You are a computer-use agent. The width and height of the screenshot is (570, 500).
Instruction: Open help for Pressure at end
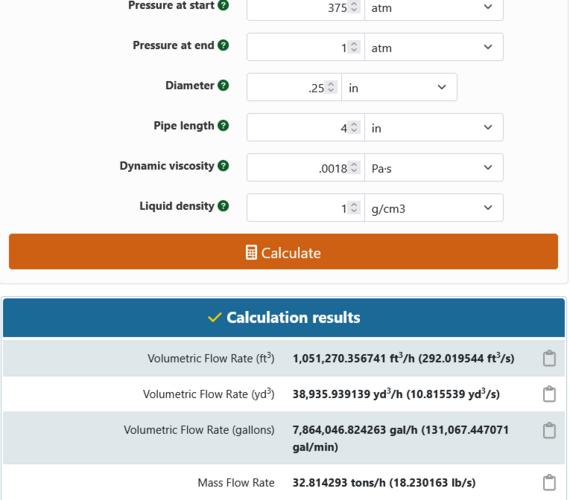point(223,45)
